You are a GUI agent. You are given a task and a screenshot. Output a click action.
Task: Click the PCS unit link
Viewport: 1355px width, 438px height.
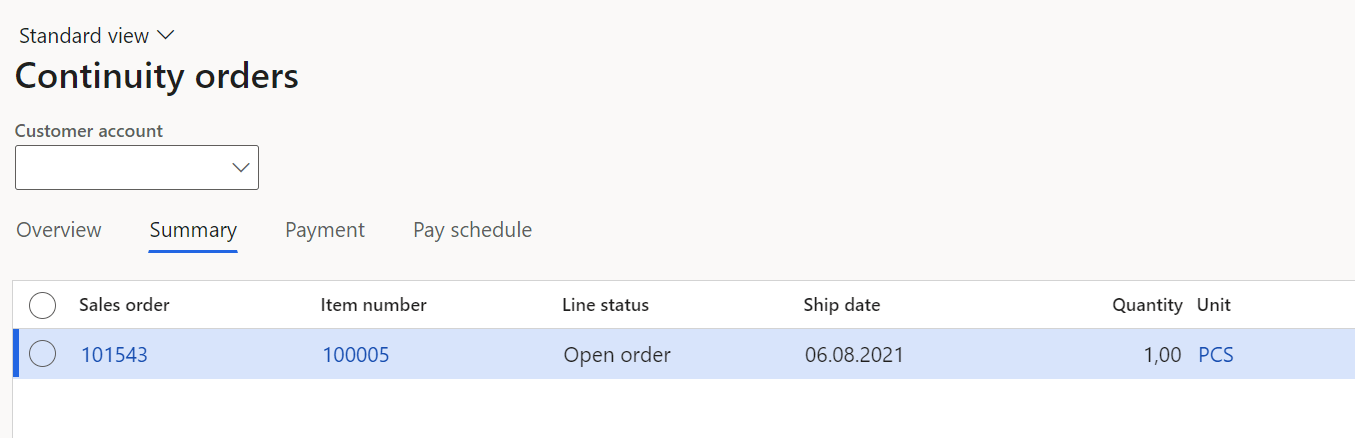click(1216, 355)
